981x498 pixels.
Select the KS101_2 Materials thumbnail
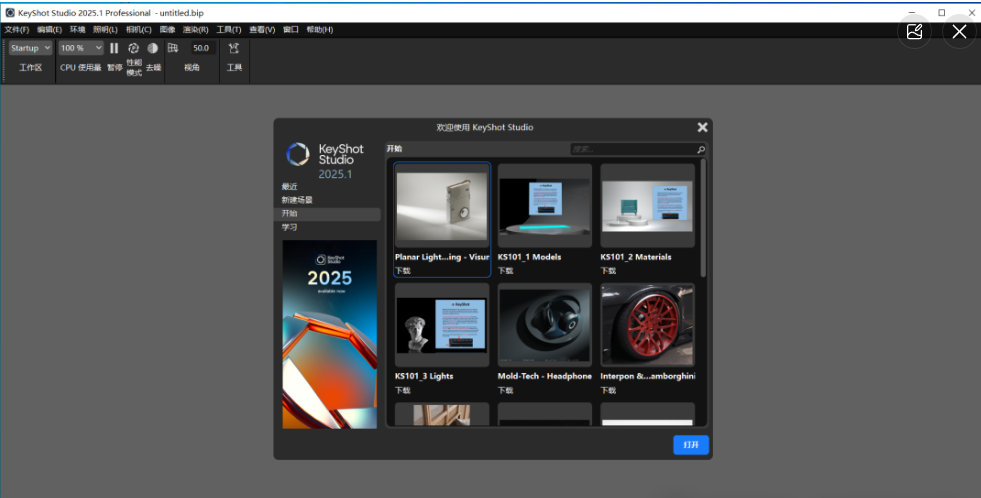[x=648, y=205]
